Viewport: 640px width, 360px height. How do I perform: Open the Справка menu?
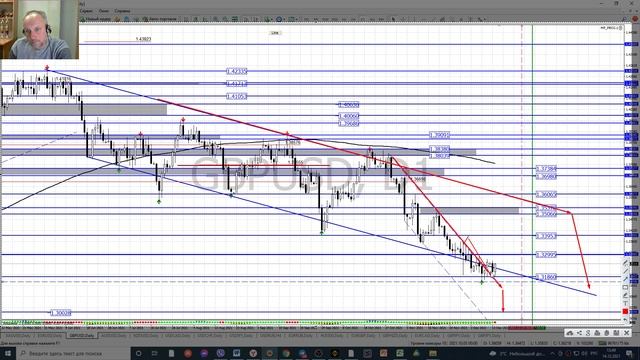tap(122, 11)
